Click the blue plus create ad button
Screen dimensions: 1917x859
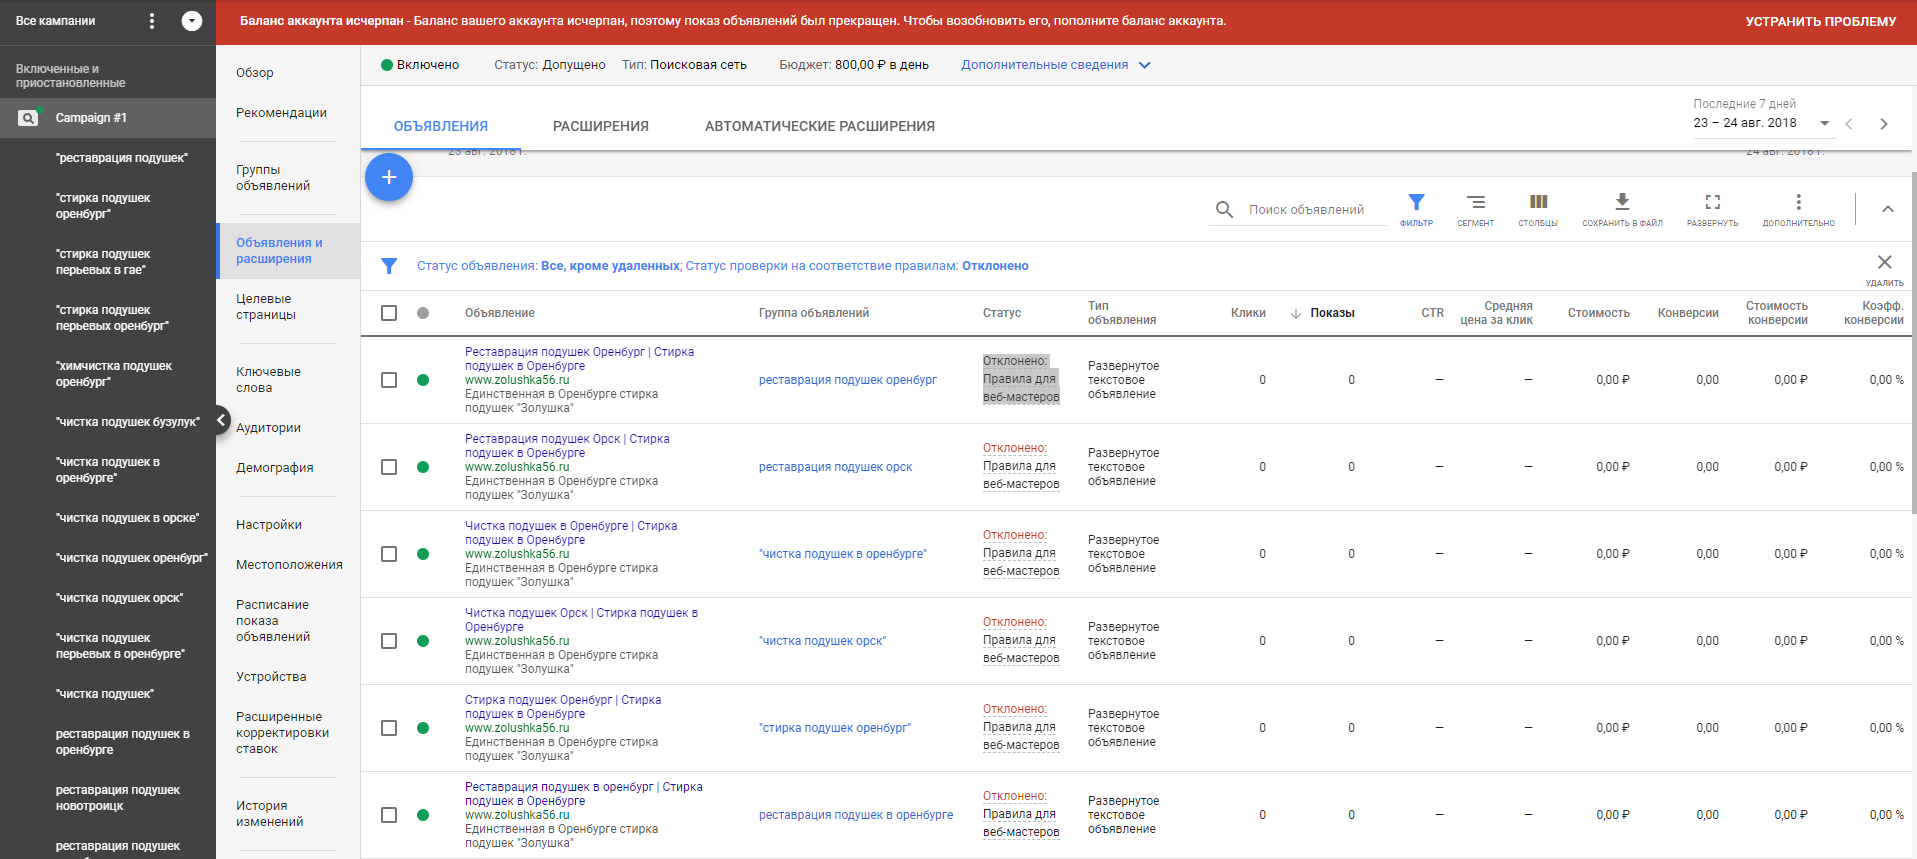click(x=389, y=177)
